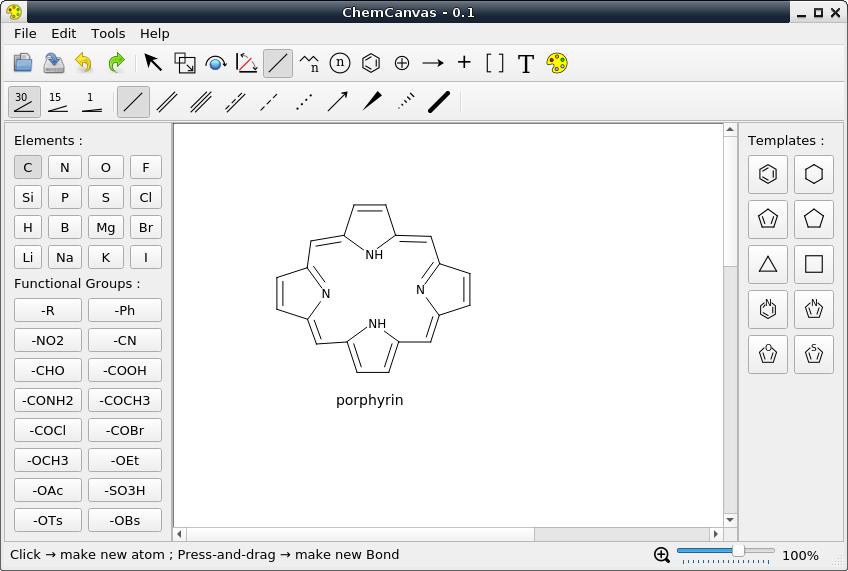The image size is (848, 571).
Task: Open the Tools menu
Action: (108, 34)
